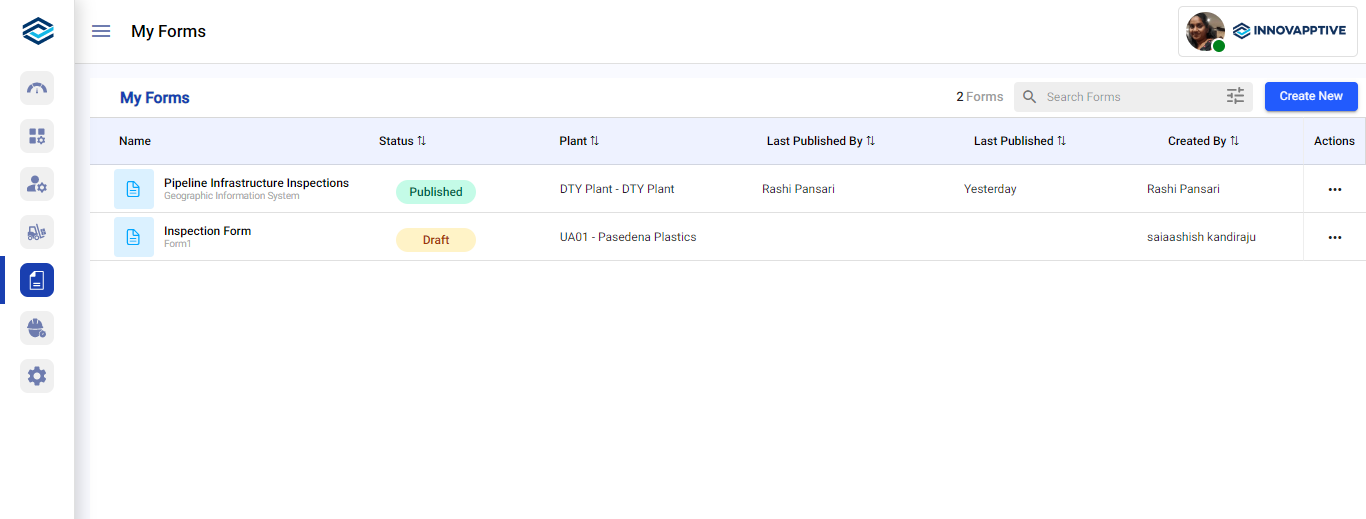Sort by Last Published By column
Viewport: 1366px width, 519px height.
pos(870,141)
